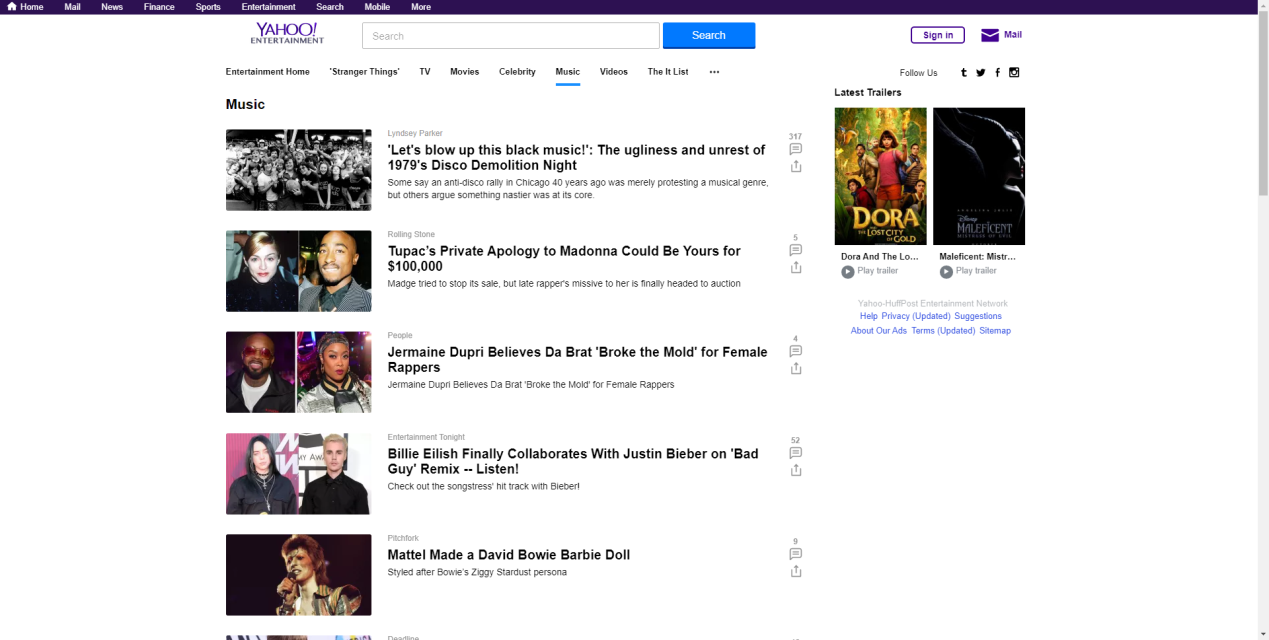Share the Disco Demolition Night article
Viewport: 1269px width, 640px height.
coord(796,166)
